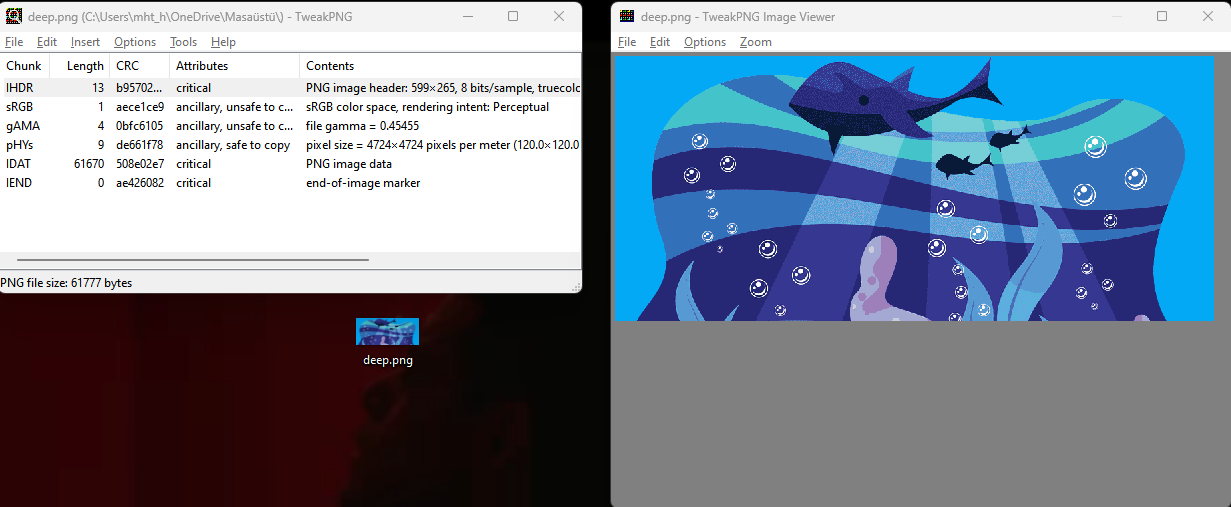Screen dimensions: 1231x507
Task: Sort by Length column header
Action: (80, 66)
